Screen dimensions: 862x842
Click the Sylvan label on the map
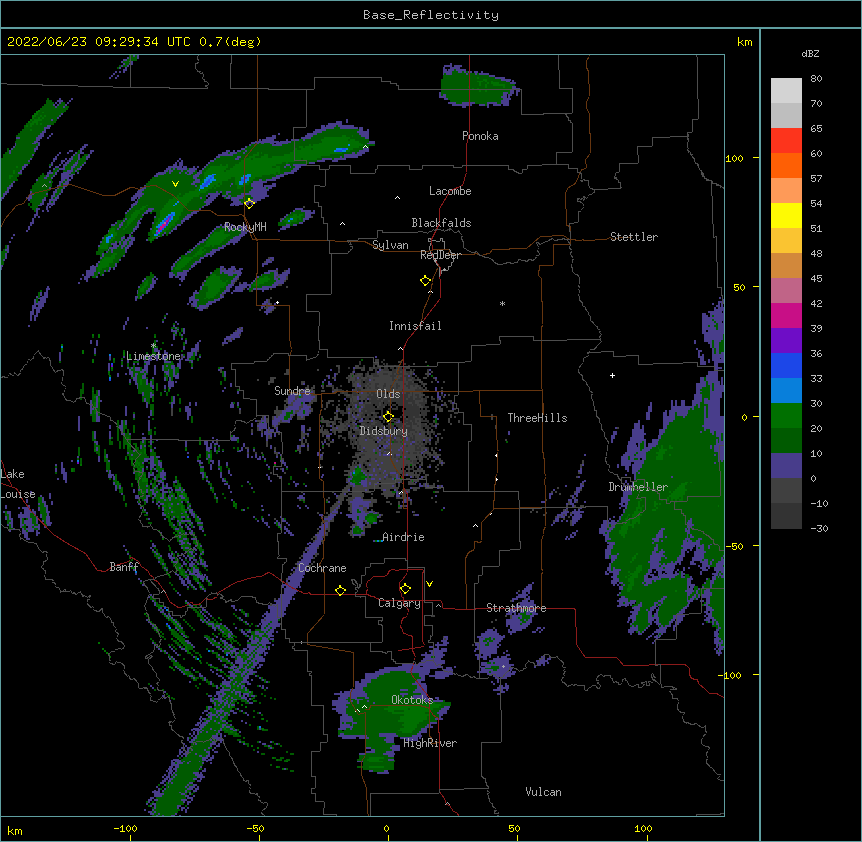coord(390,245)
